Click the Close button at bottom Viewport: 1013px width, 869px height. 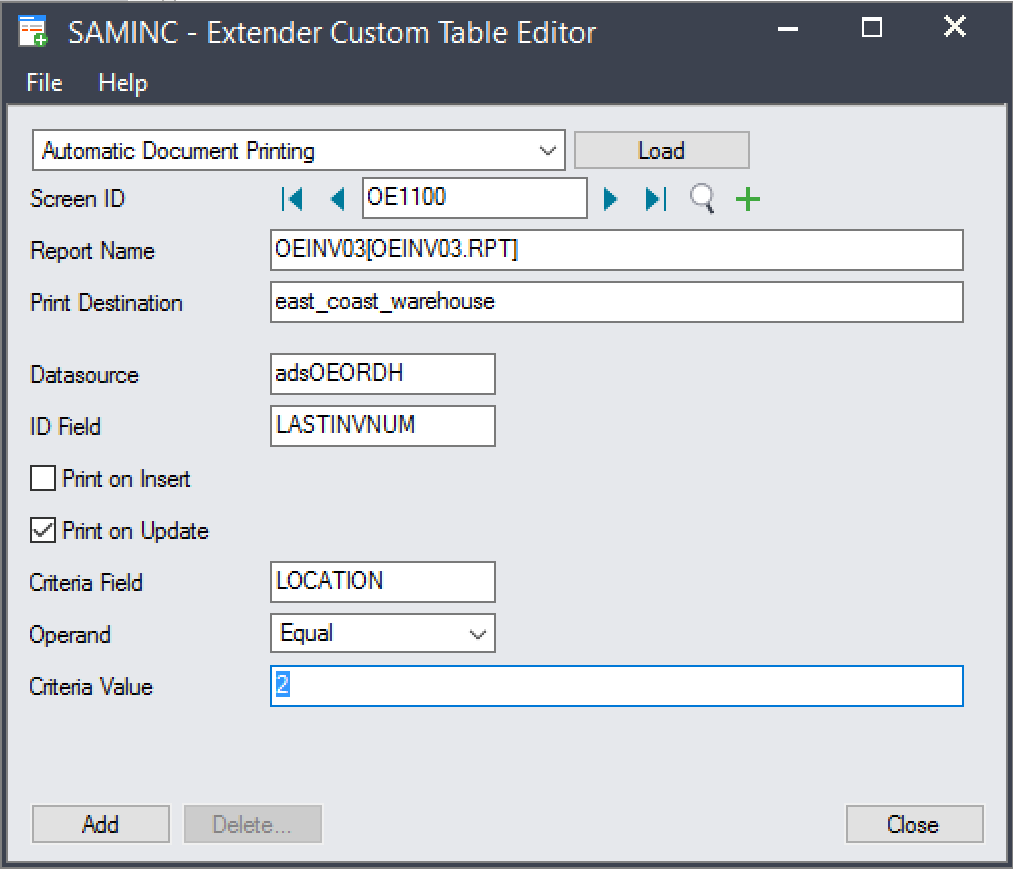[x=915, y=824]
